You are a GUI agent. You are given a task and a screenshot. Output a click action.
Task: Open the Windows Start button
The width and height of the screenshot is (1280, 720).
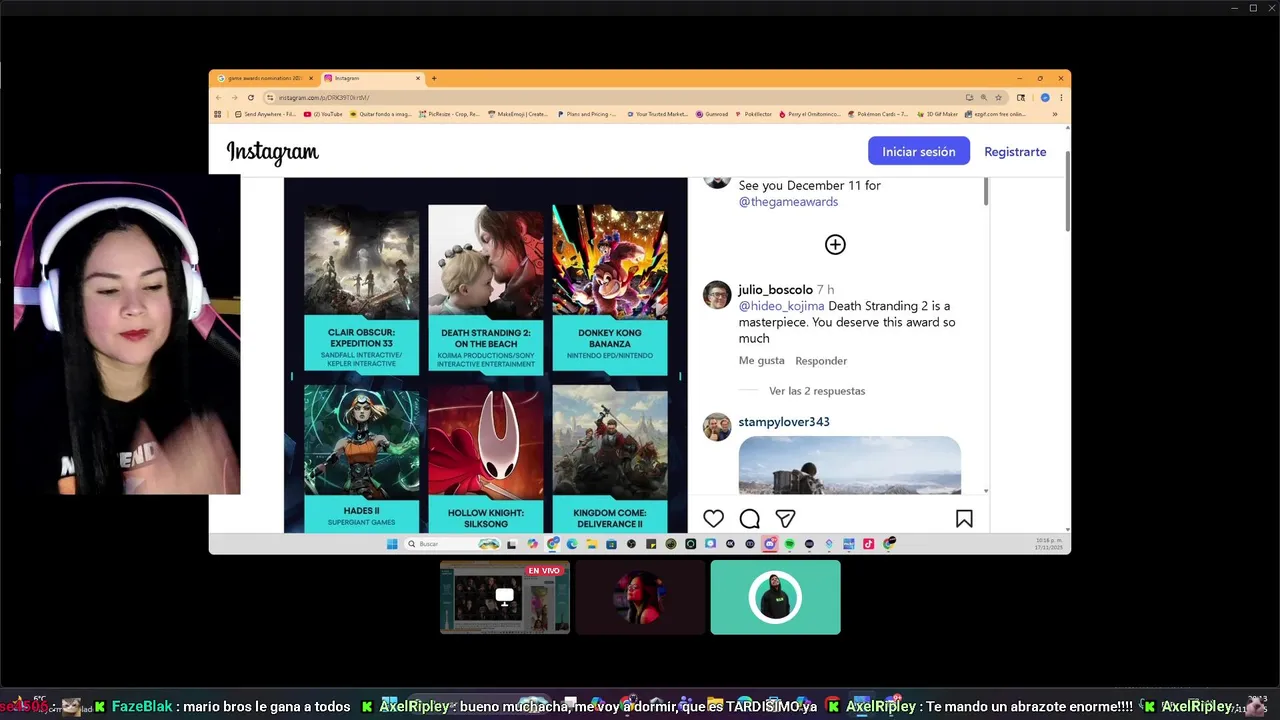(x=392, y=544)
